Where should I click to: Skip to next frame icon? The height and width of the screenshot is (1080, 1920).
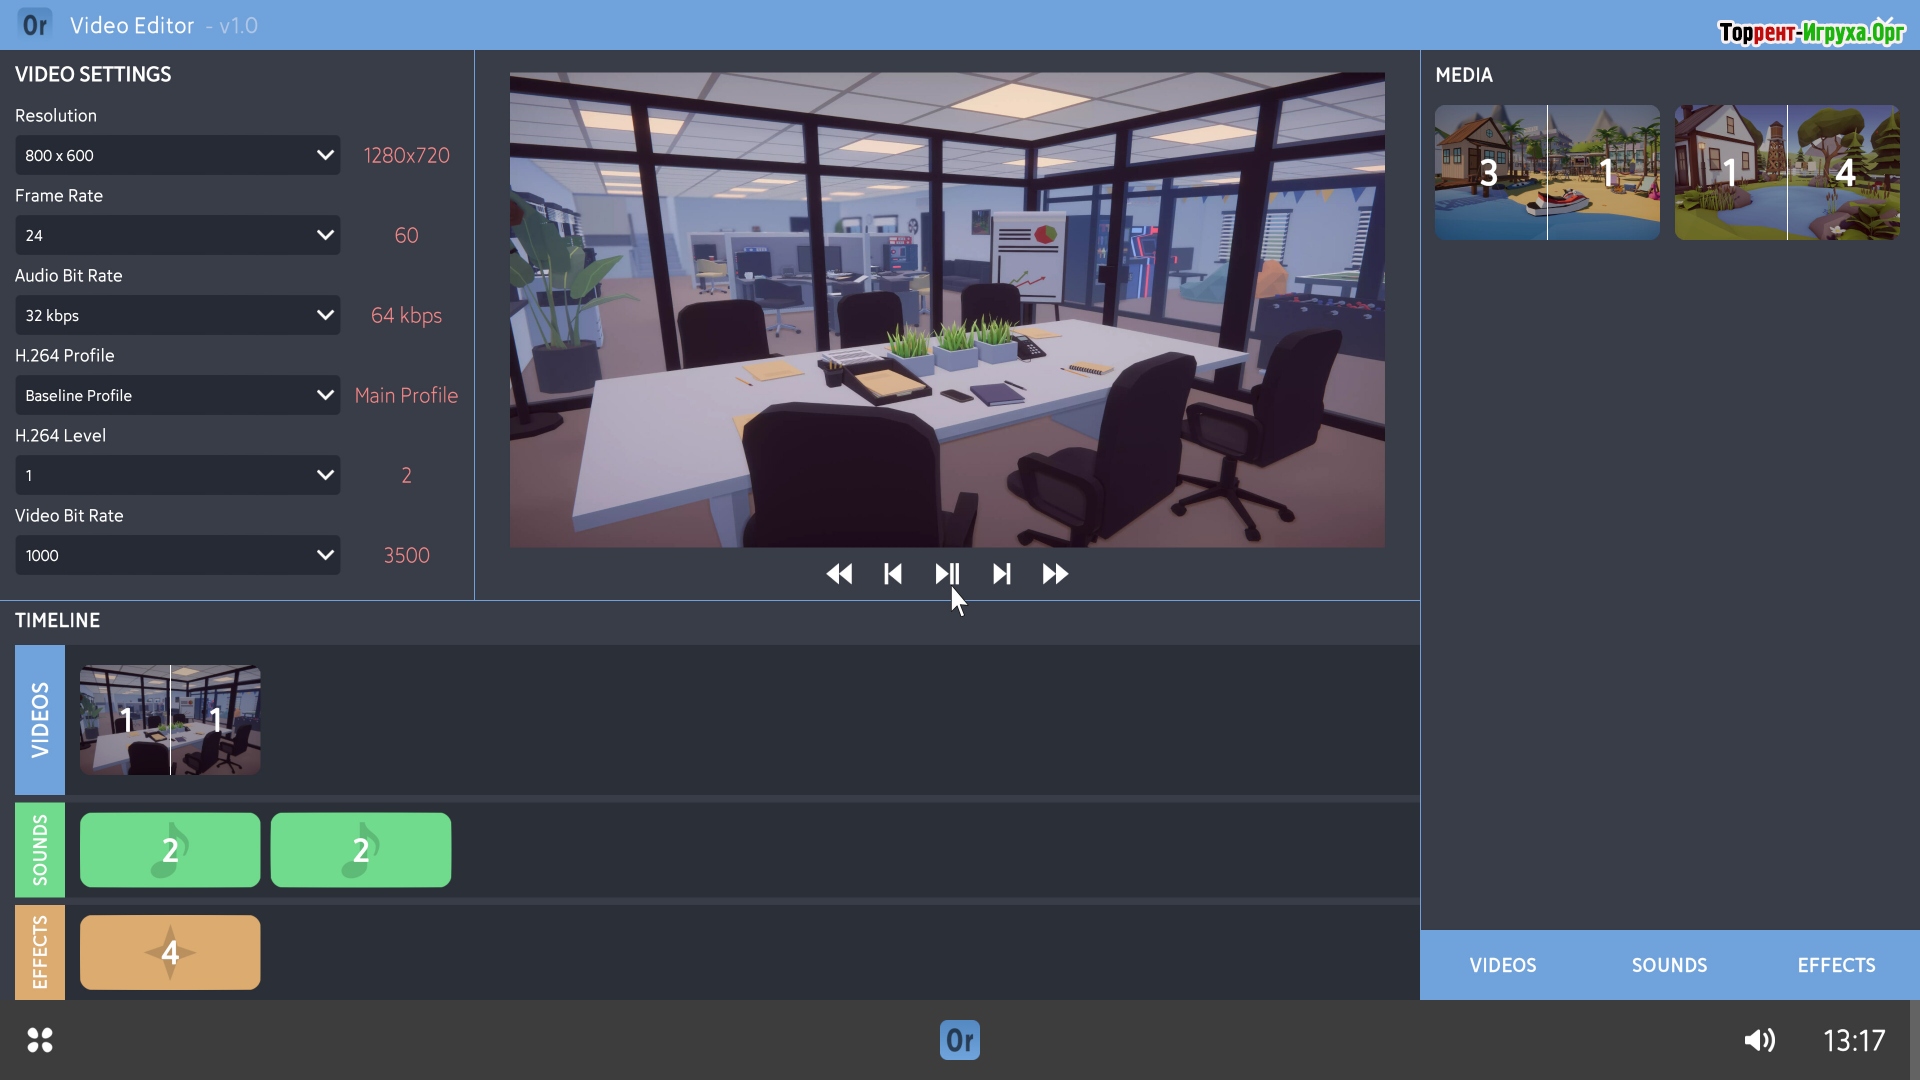(1001, 574)
